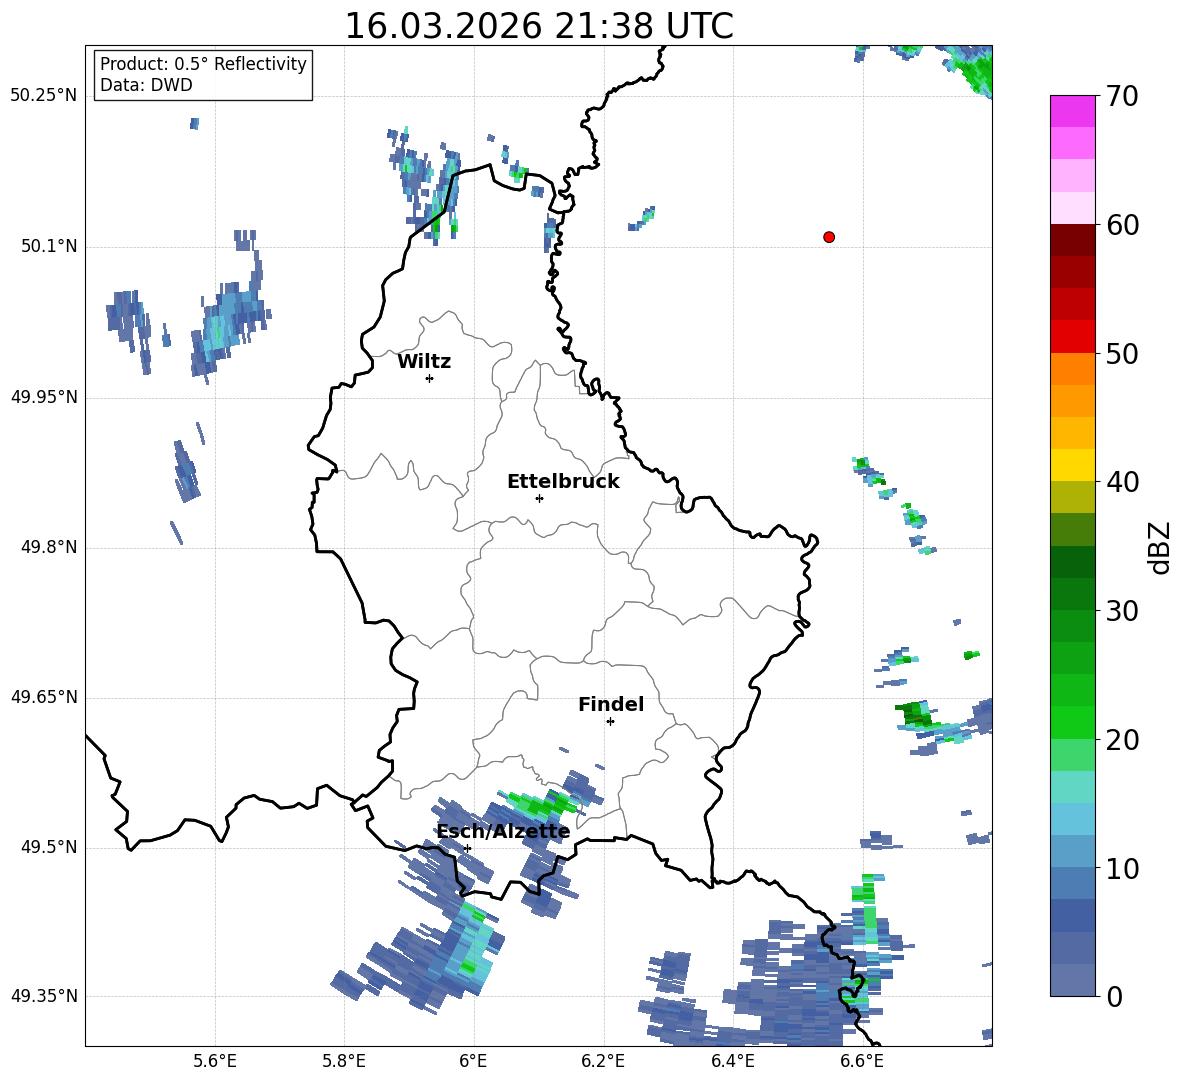Click the 6°E longitude label
The image size is (1184, 1081).
click(x=473, y=1062)
